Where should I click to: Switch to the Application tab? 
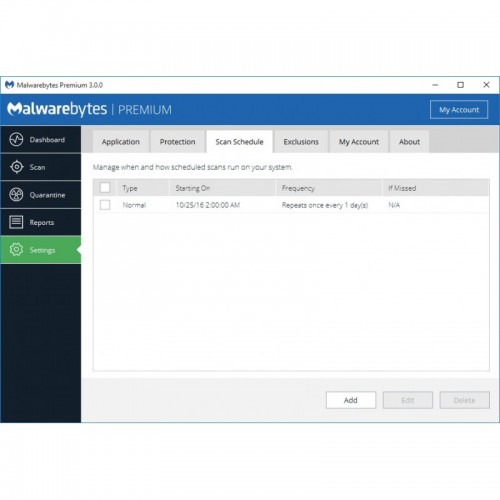click(x=121, y=142)
